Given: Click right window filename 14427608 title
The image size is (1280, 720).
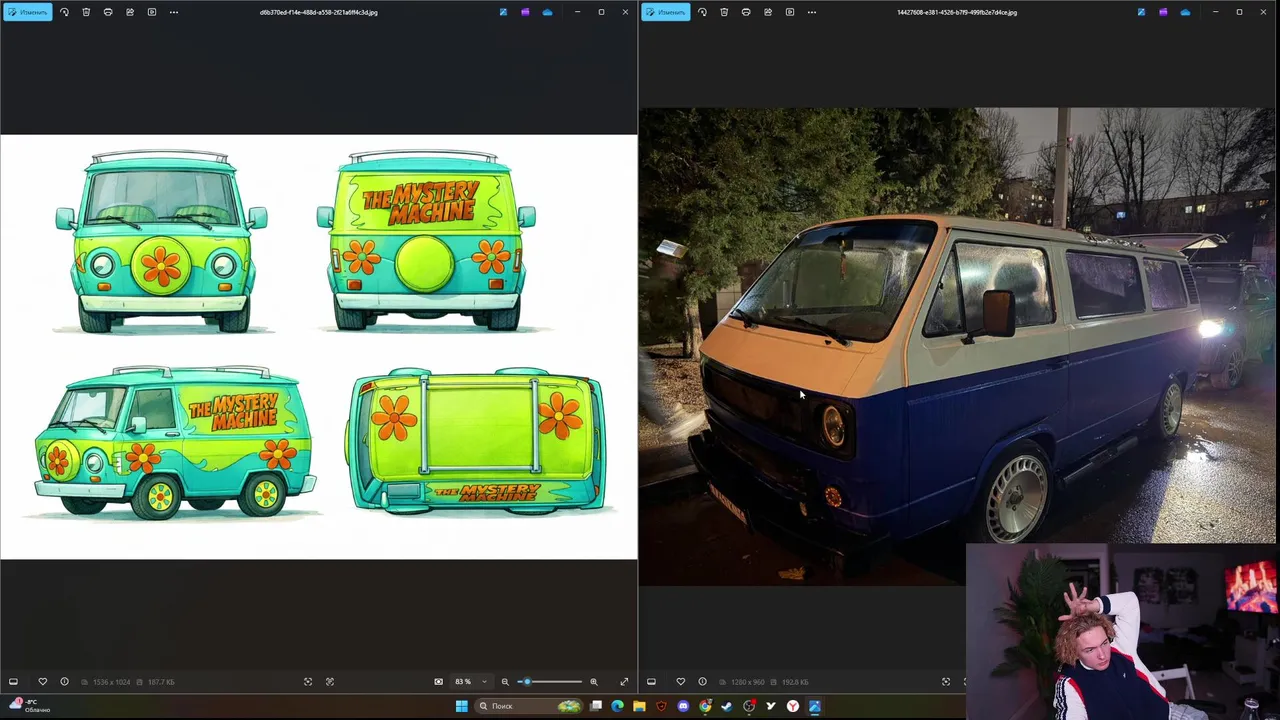Looking at the screenshot, I should point(957,12).
